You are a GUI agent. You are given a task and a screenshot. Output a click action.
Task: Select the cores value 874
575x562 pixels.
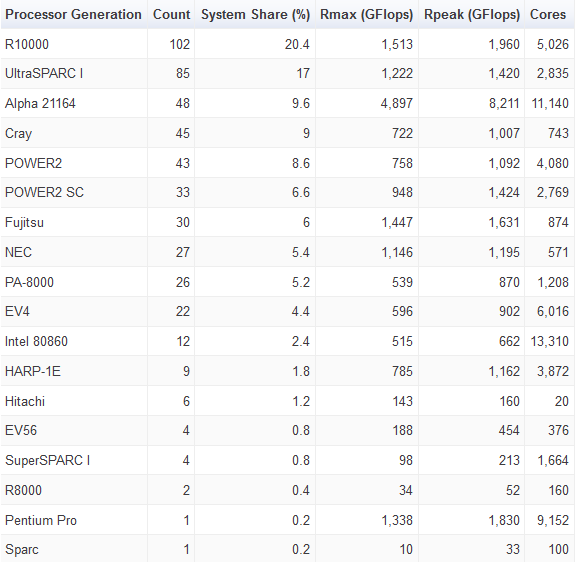(558, 223)
